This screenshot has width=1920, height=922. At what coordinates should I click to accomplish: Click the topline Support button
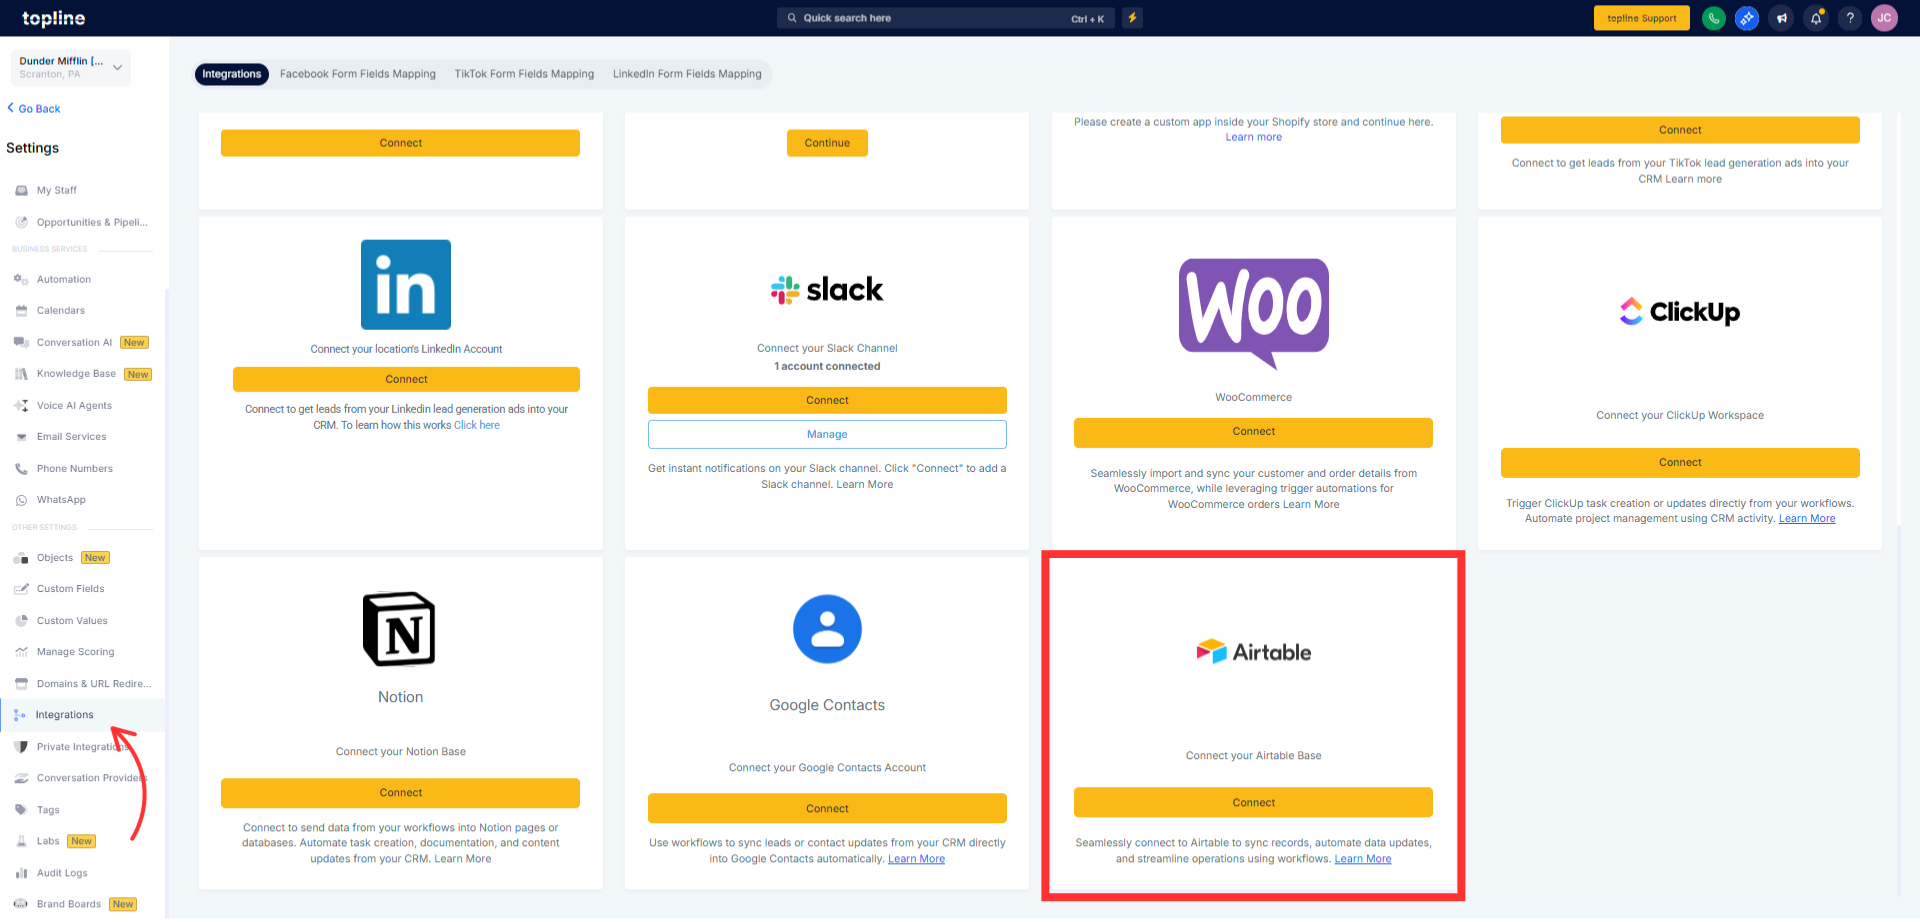[x=1641, y=18]
